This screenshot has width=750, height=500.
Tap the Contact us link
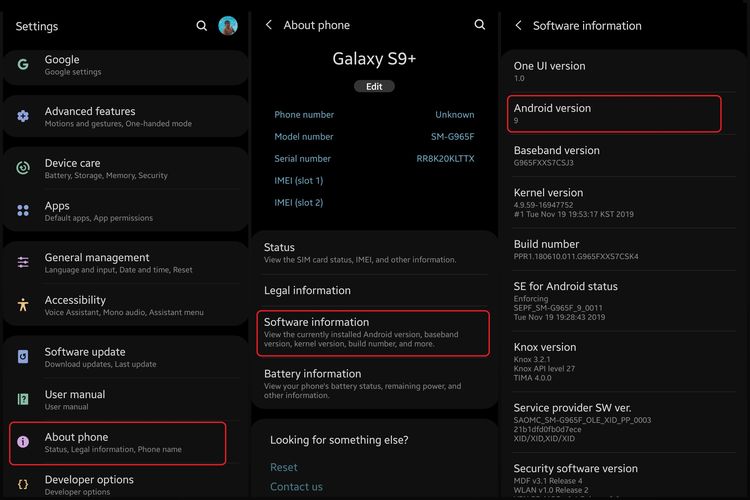pos(296,487)
